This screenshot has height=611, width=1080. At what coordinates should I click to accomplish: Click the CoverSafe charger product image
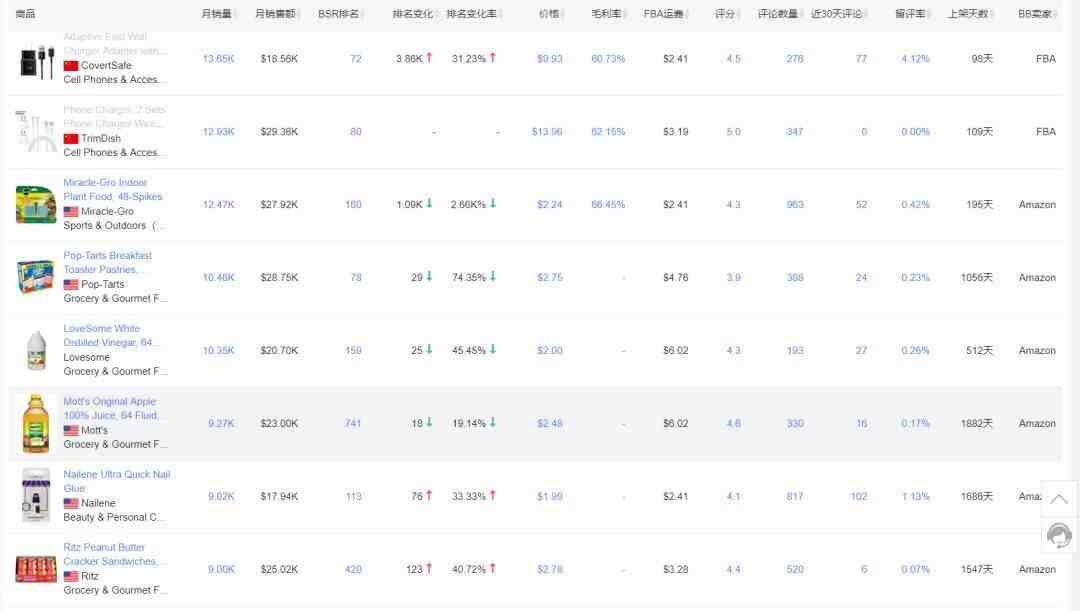tap(35, 60)
